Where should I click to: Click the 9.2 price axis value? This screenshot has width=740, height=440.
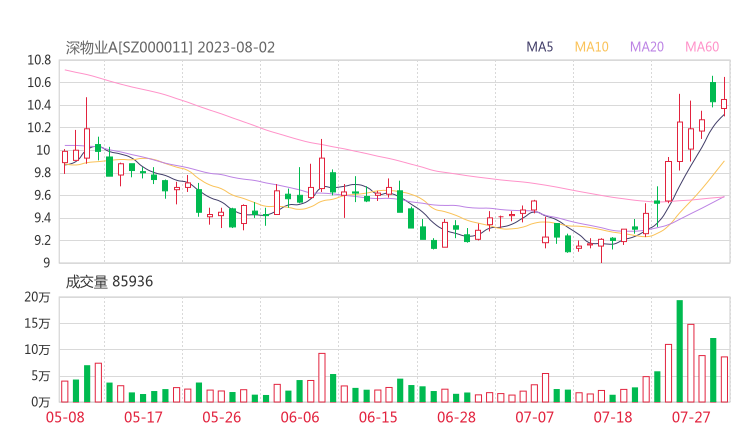[42, 240]
